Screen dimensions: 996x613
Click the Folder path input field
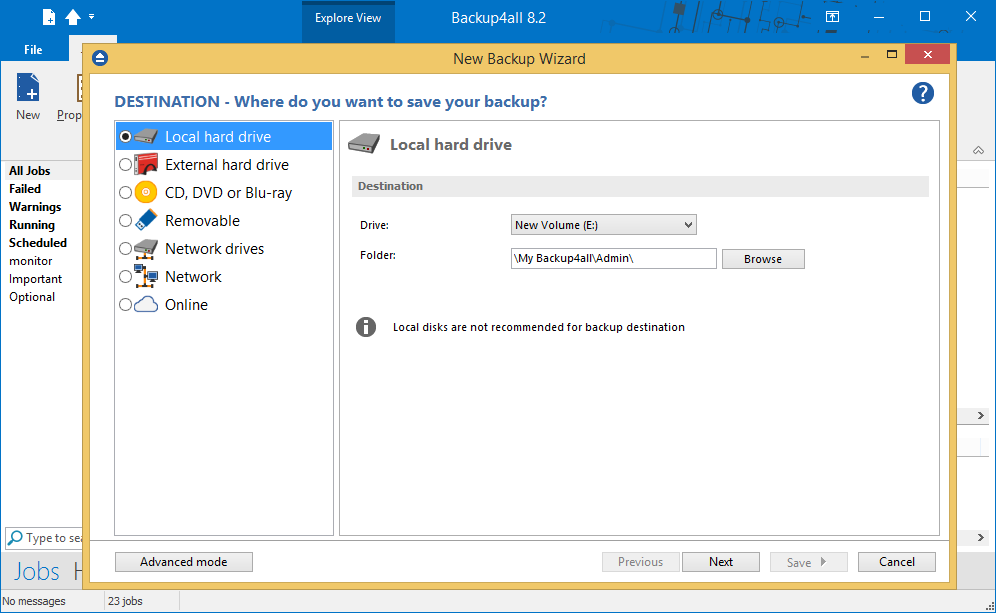[614, 259]
